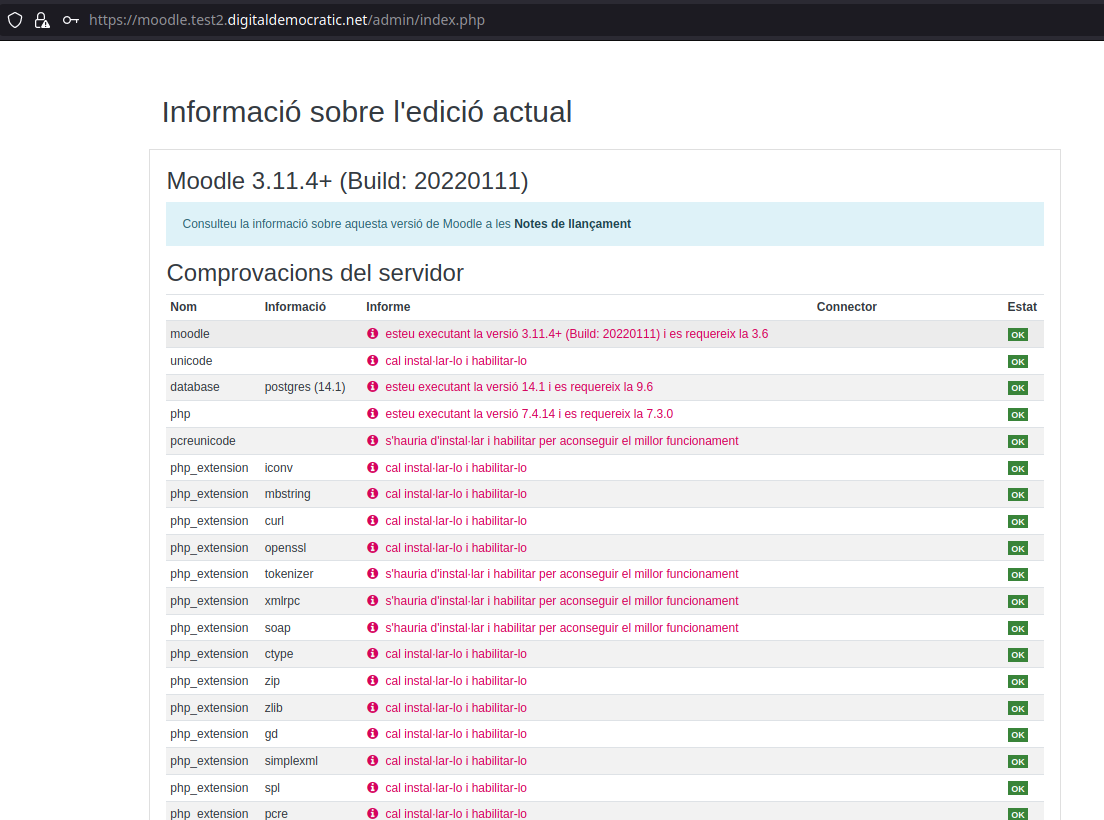Select the 'xmlrpc' extension cell
Viewport: 1104px width, 820px height.
[x=282, y=600]
